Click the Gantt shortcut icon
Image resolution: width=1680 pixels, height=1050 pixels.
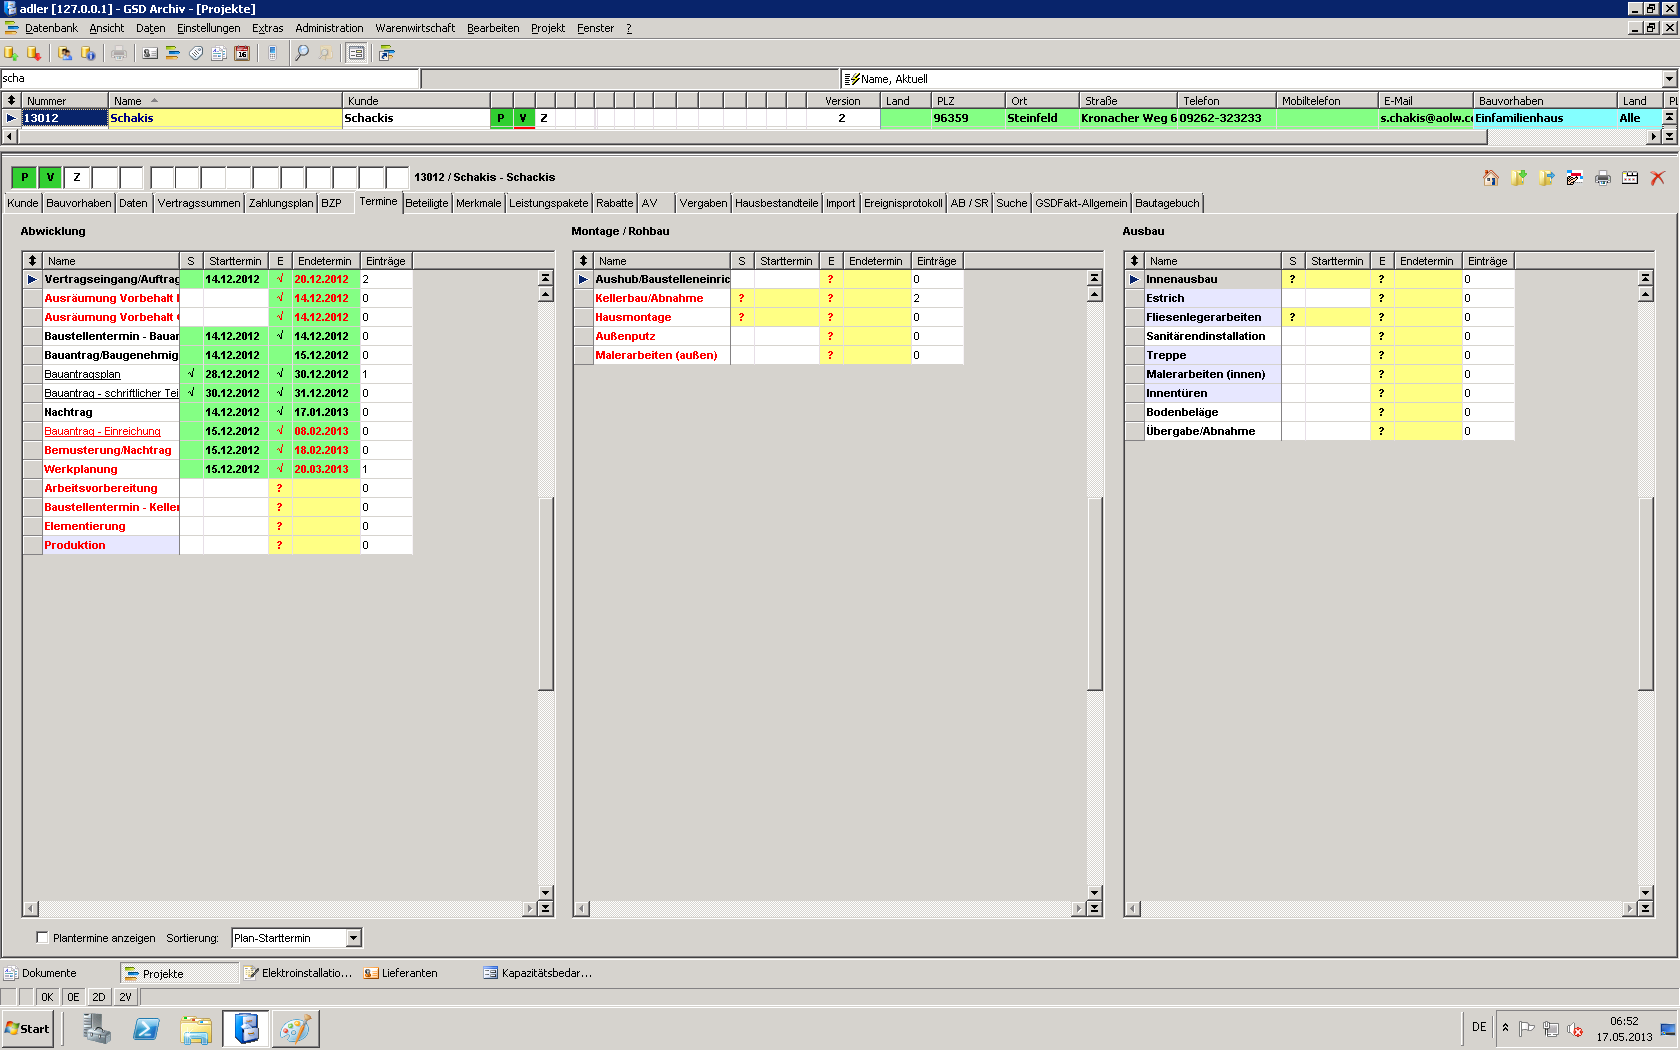click(x=387, y=53)
